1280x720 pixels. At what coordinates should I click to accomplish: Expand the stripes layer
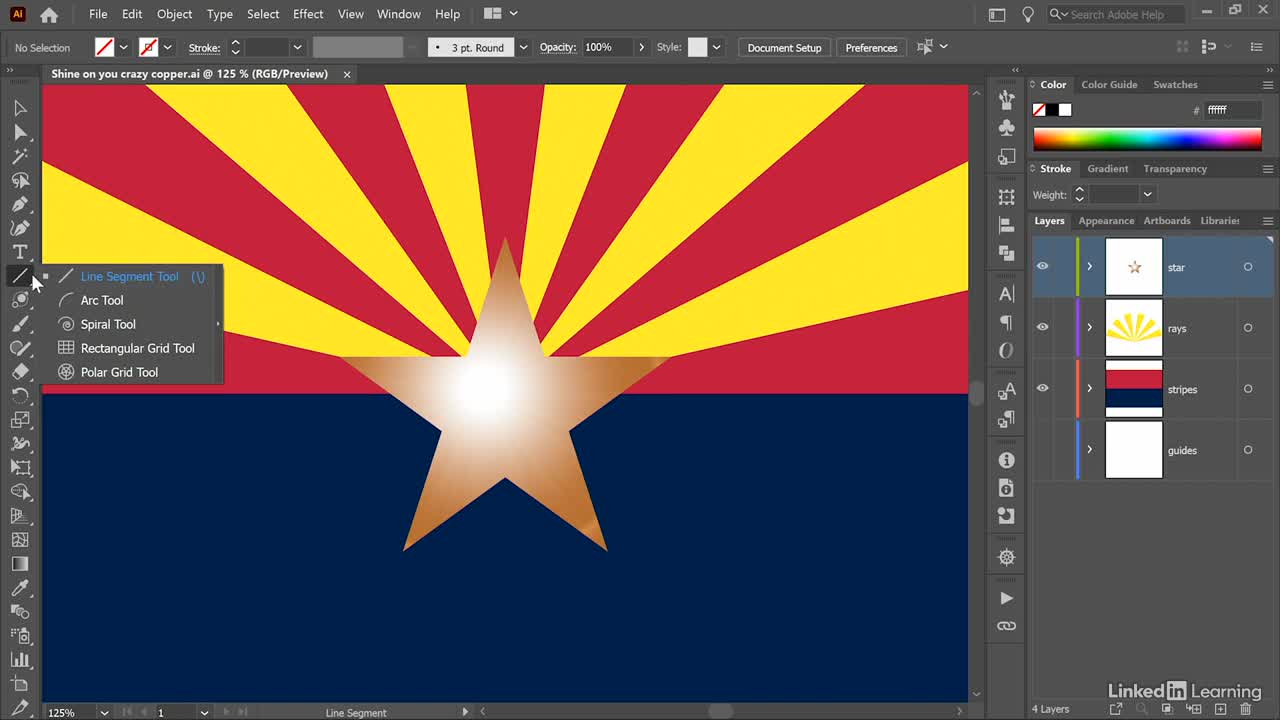point(1090,389)
